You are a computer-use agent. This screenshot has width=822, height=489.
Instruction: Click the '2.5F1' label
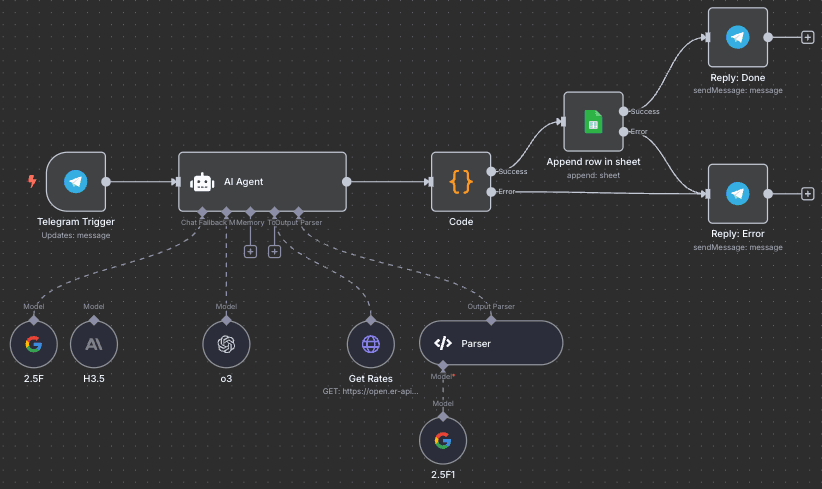[x=443, y=475]
